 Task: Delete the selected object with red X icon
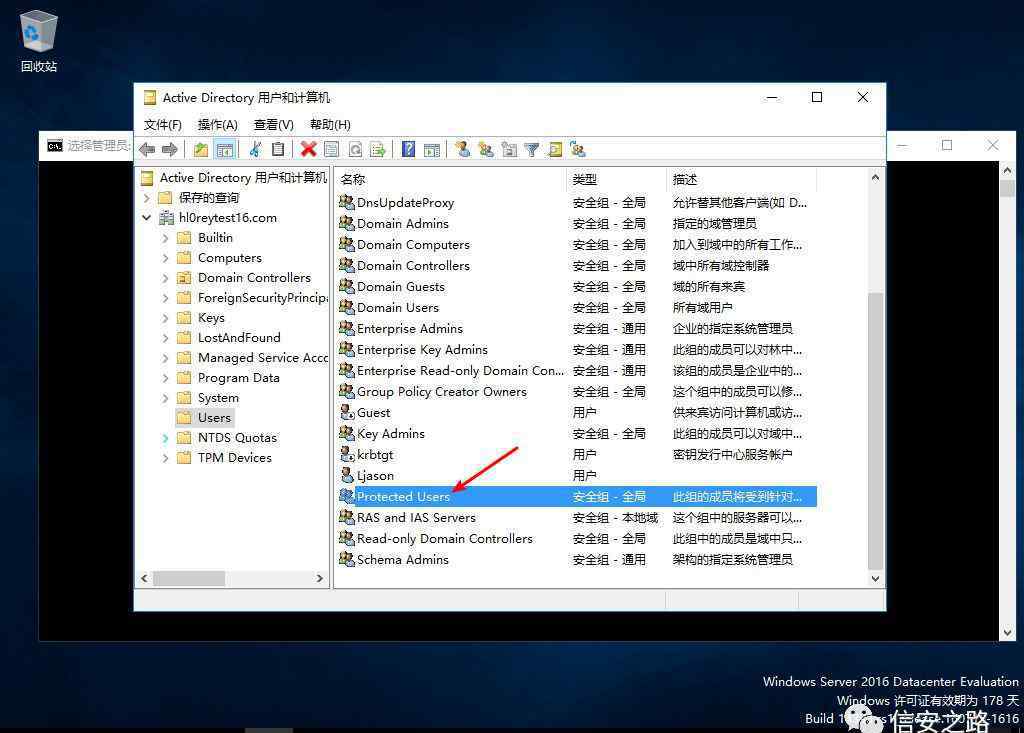(308, 150)
